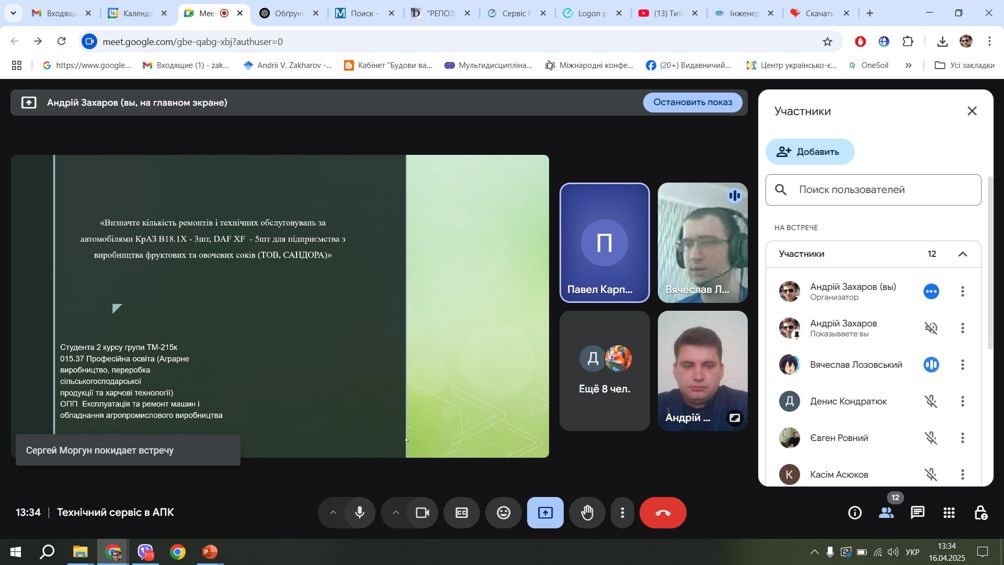Open the chat with everyone panel

click(917, 513)
